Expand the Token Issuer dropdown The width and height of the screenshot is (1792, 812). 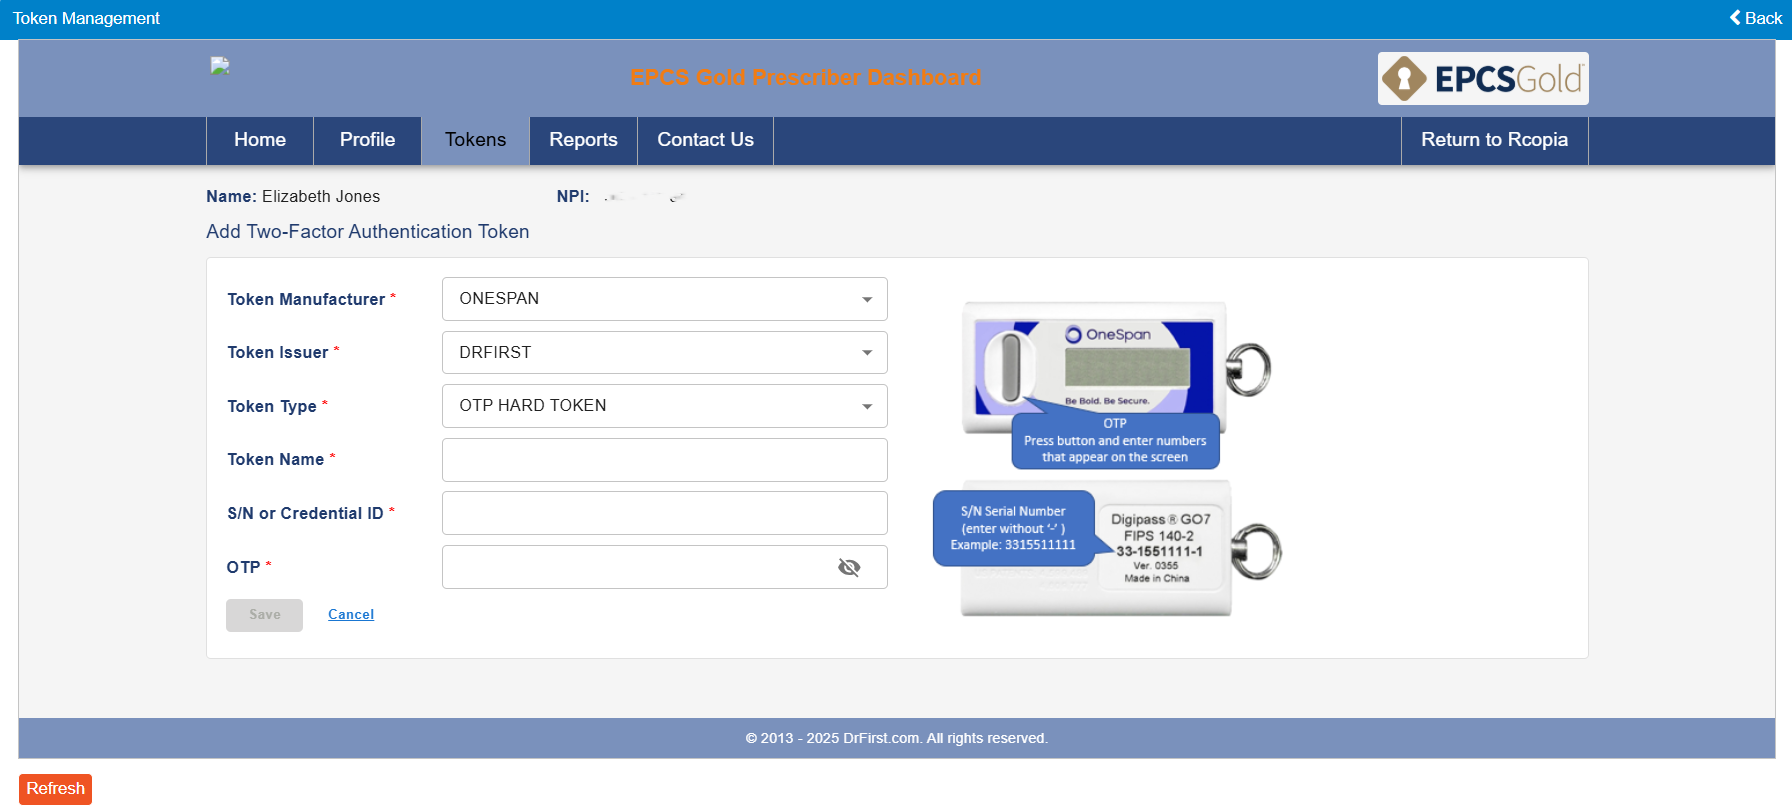pos(664,353)
